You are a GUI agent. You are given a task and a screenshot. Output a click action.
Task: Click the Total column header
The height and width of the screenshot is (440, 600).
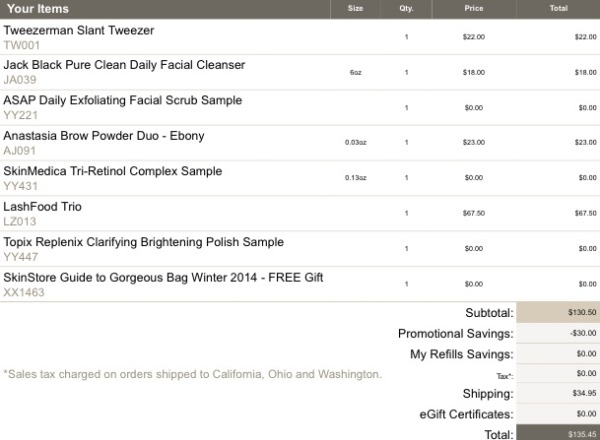[x=558, y=8]
